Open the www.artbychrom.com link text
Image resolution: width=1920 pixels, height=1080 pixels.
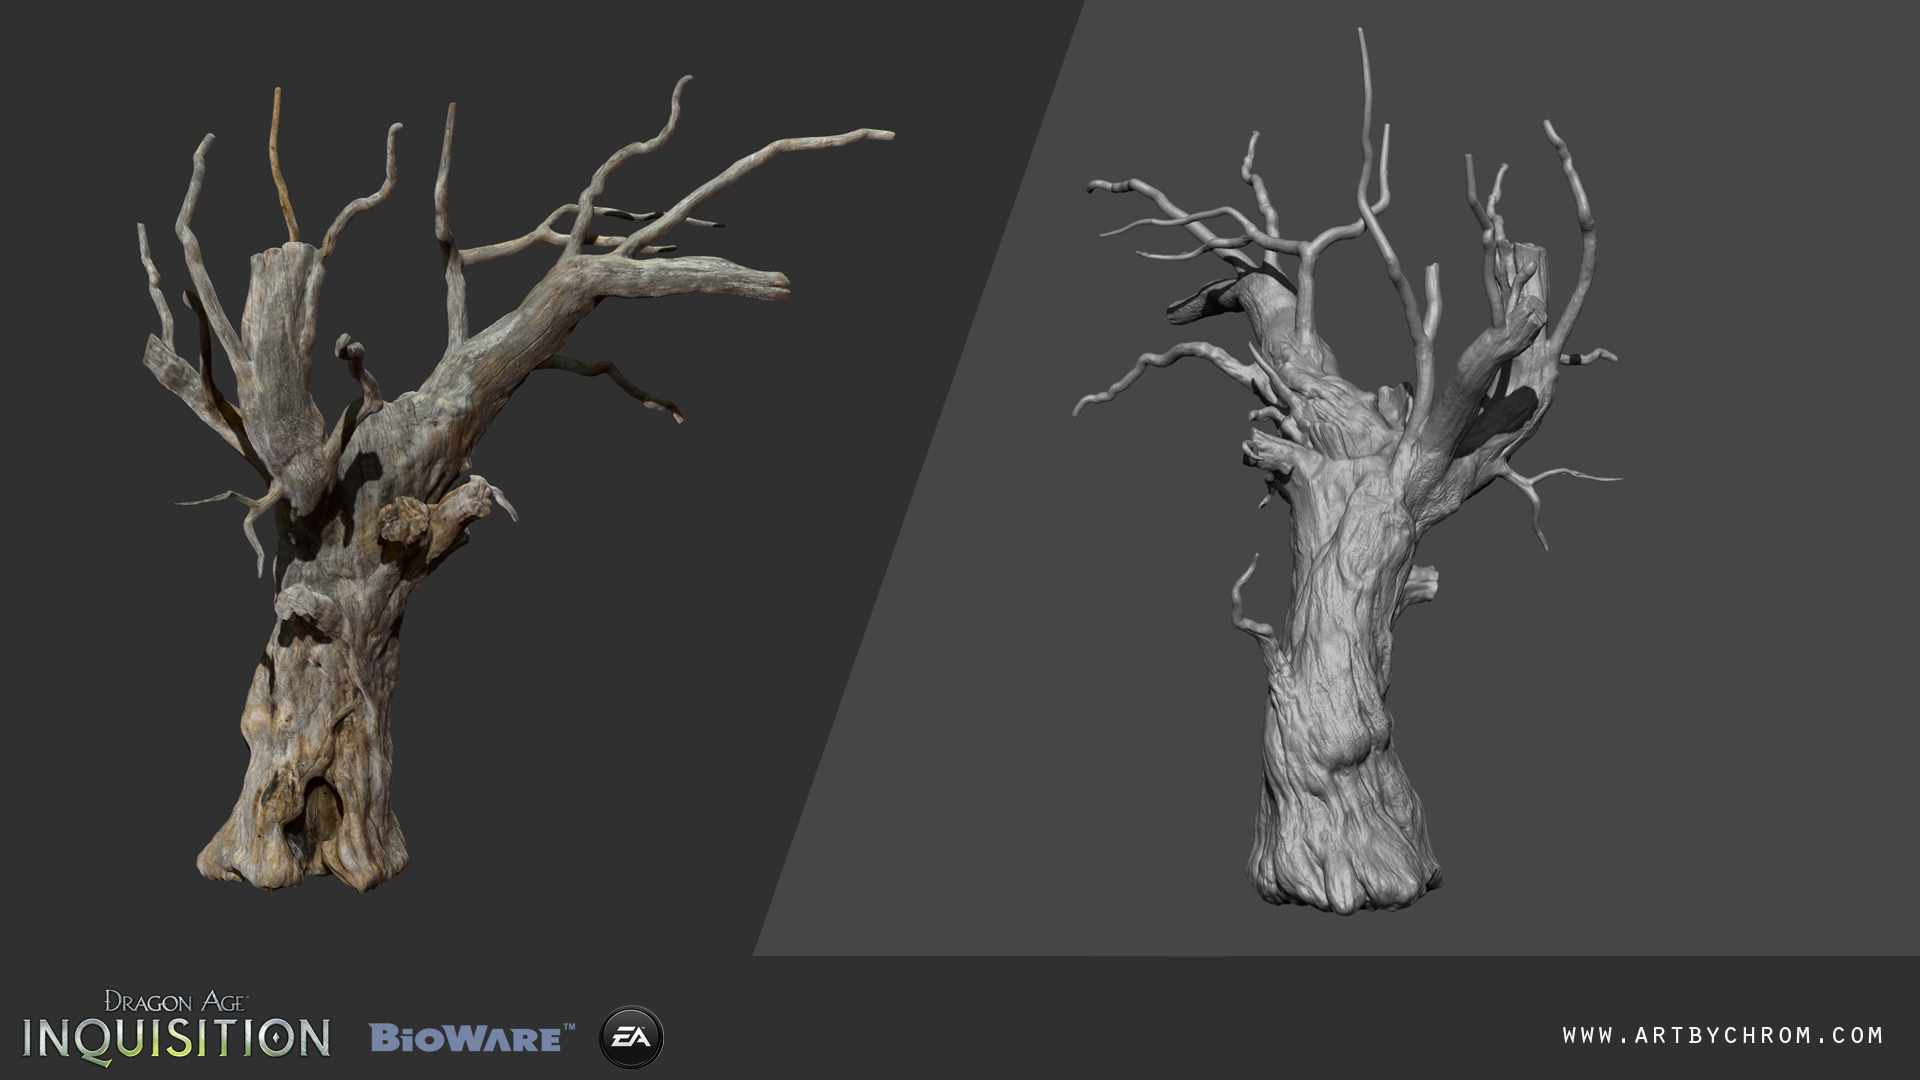pyautogui.click(x=1723, y=1035)
